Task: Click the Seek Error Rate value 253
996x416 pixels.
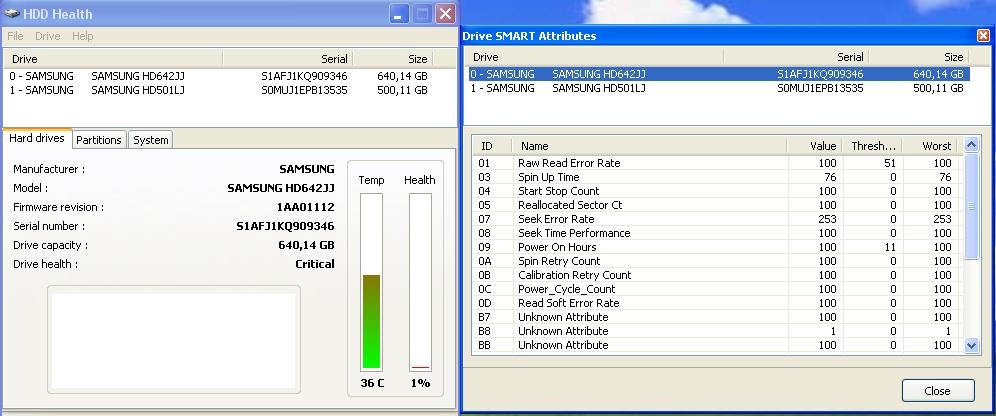Action: click(x=827, y=219)
